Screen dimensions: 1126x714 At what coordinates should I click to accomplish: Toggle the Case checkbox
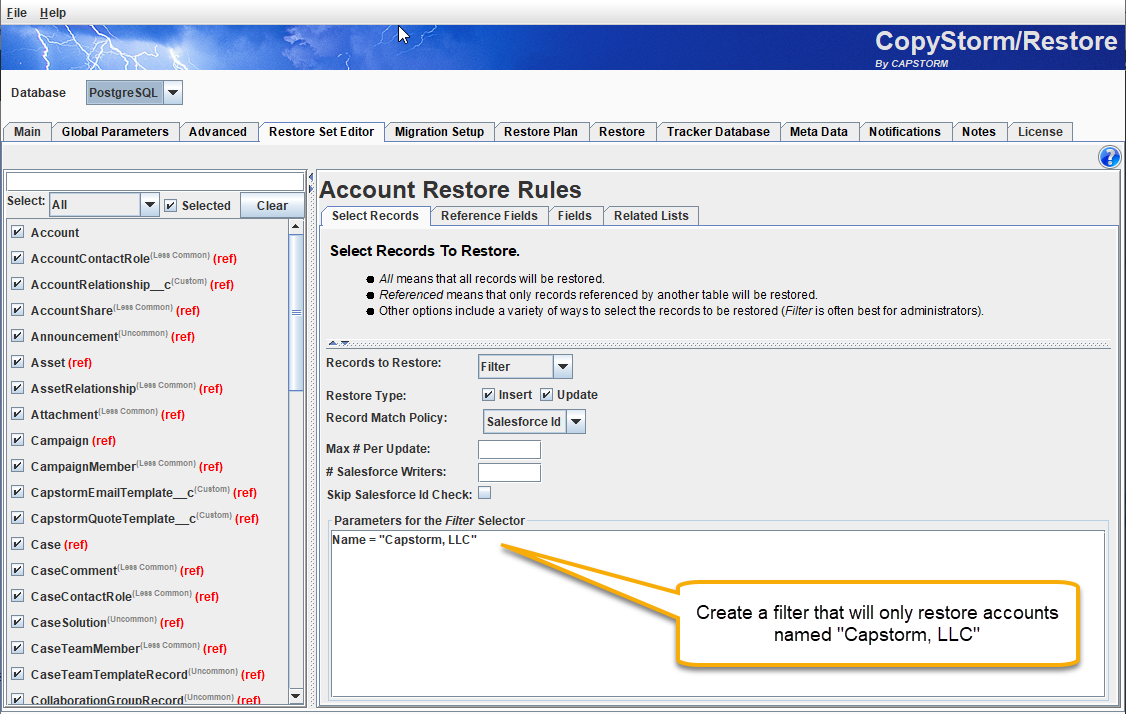(x=18, y=544)
